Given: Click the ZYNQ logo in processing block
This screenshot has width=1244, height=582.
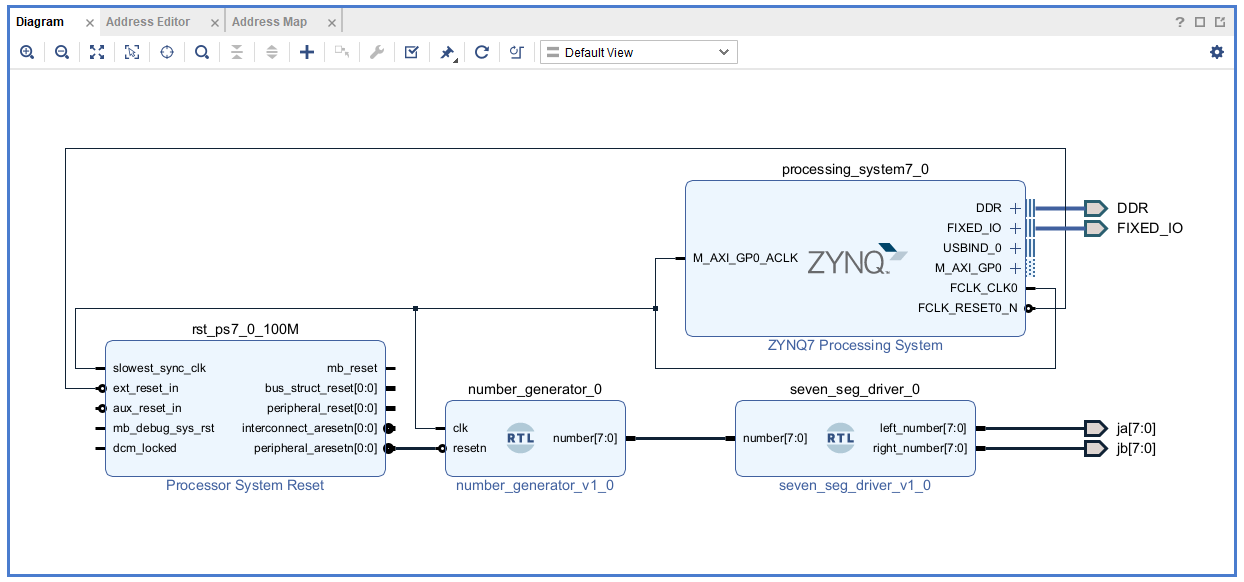Looking at the screenshot, I should coord(856,260).
